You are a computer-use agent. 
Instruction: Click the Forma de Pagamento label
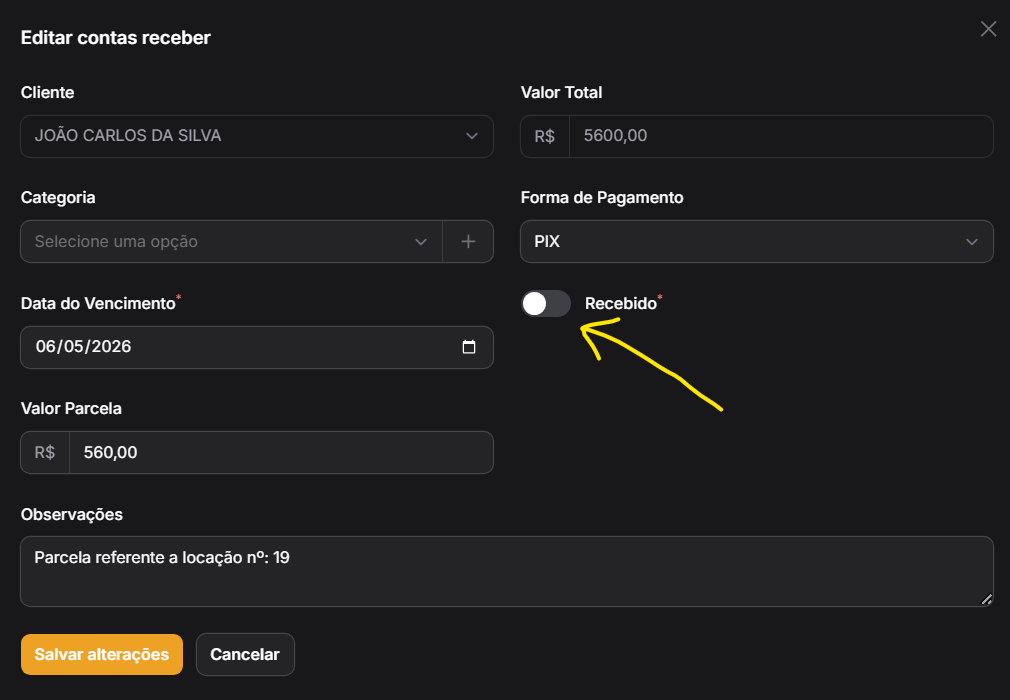tap(602, 198)
